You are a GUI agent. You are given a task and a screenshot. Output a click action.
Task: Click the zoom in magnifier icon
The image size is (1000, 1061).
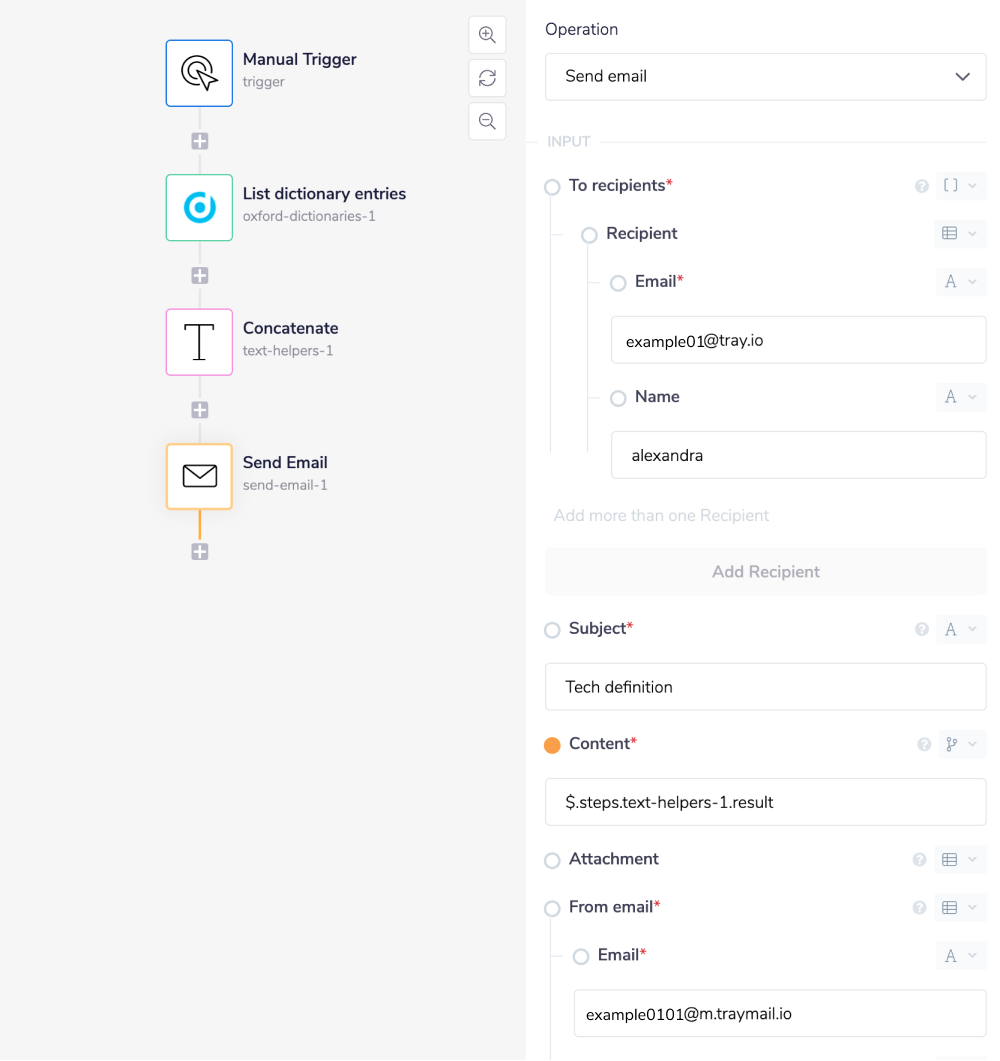pyautogui.click(x=487, y=35)
